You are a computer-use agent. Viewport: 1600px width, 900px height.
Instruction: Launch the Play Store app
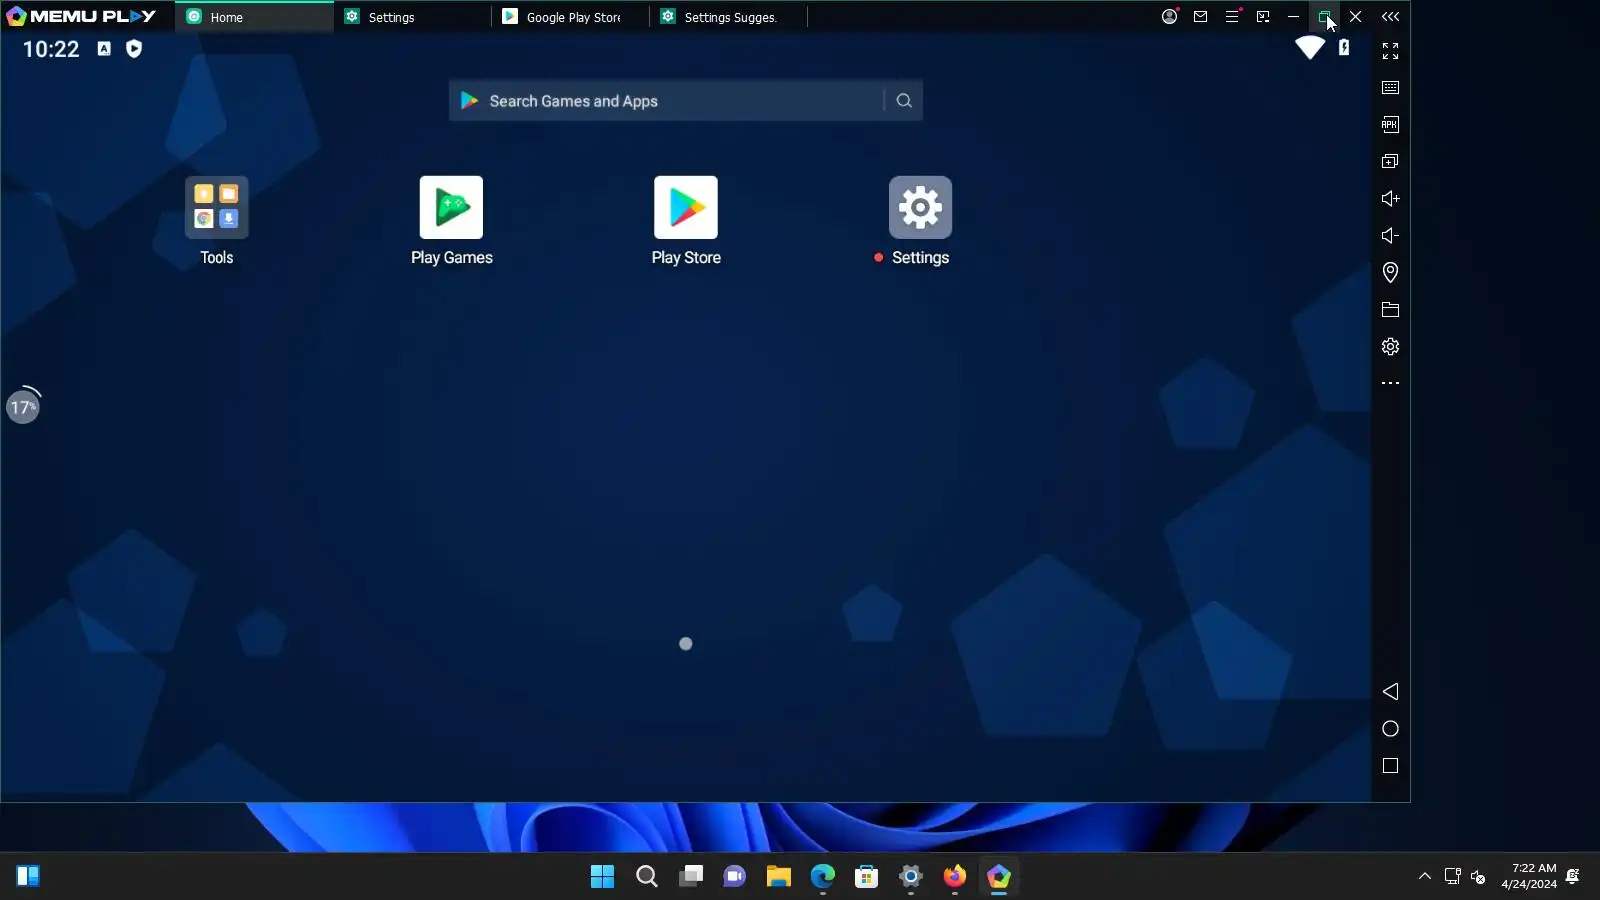[x=686, y=208]
